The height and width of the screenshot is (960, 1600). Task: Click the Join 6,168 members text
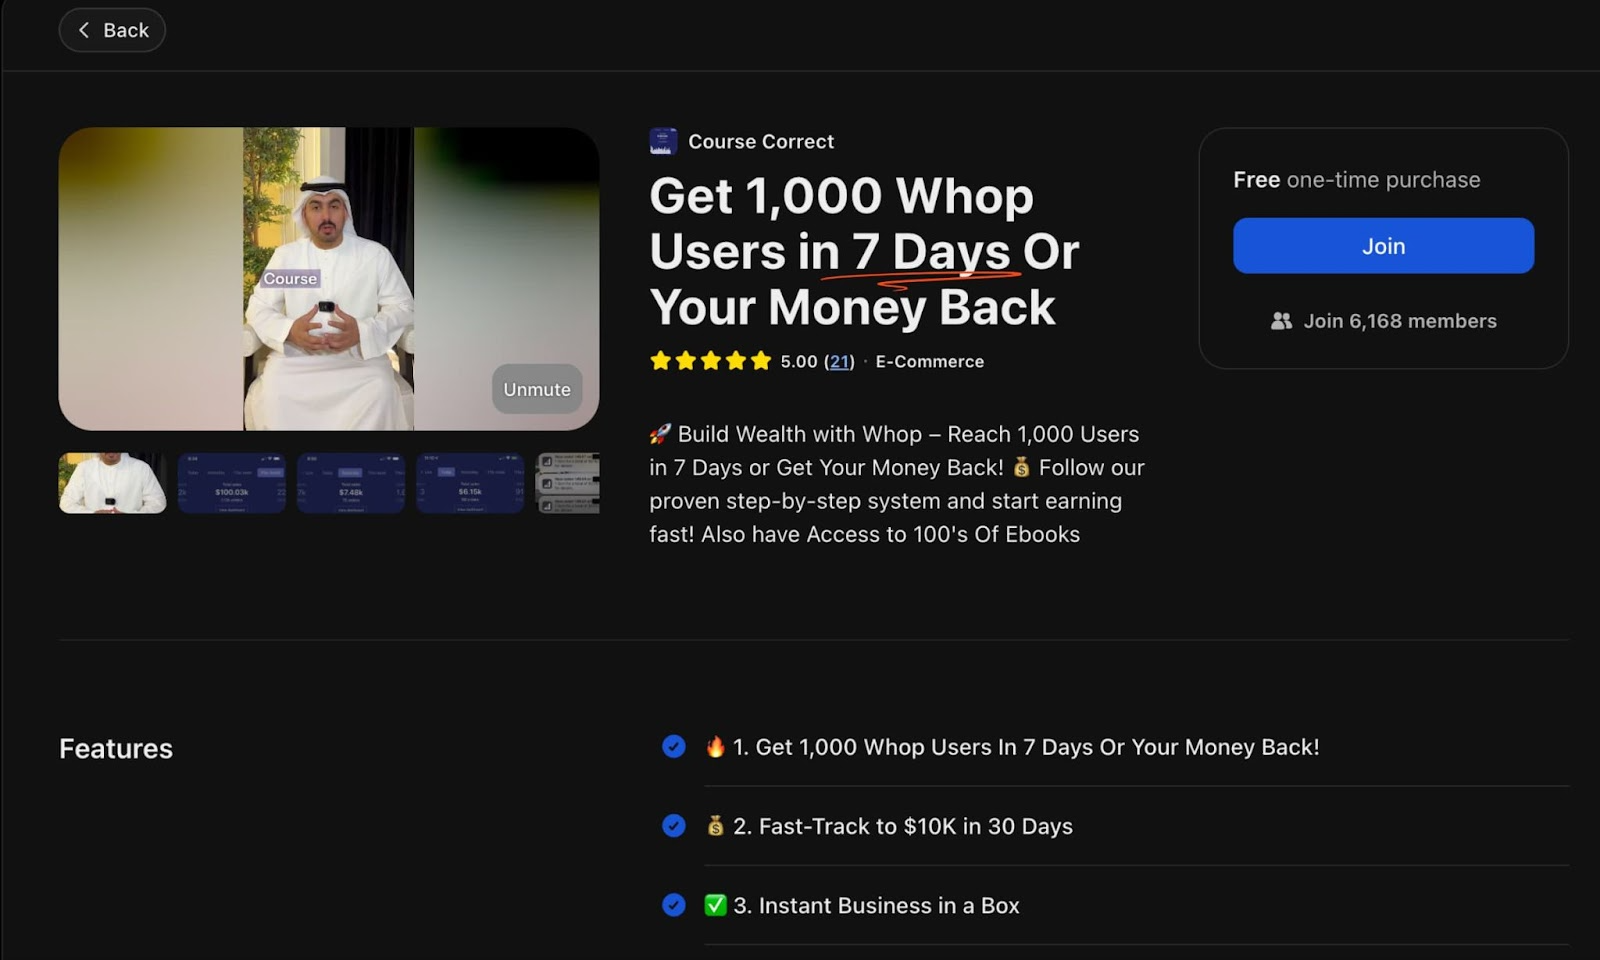pyautogui.click(x=1400, y=321)
